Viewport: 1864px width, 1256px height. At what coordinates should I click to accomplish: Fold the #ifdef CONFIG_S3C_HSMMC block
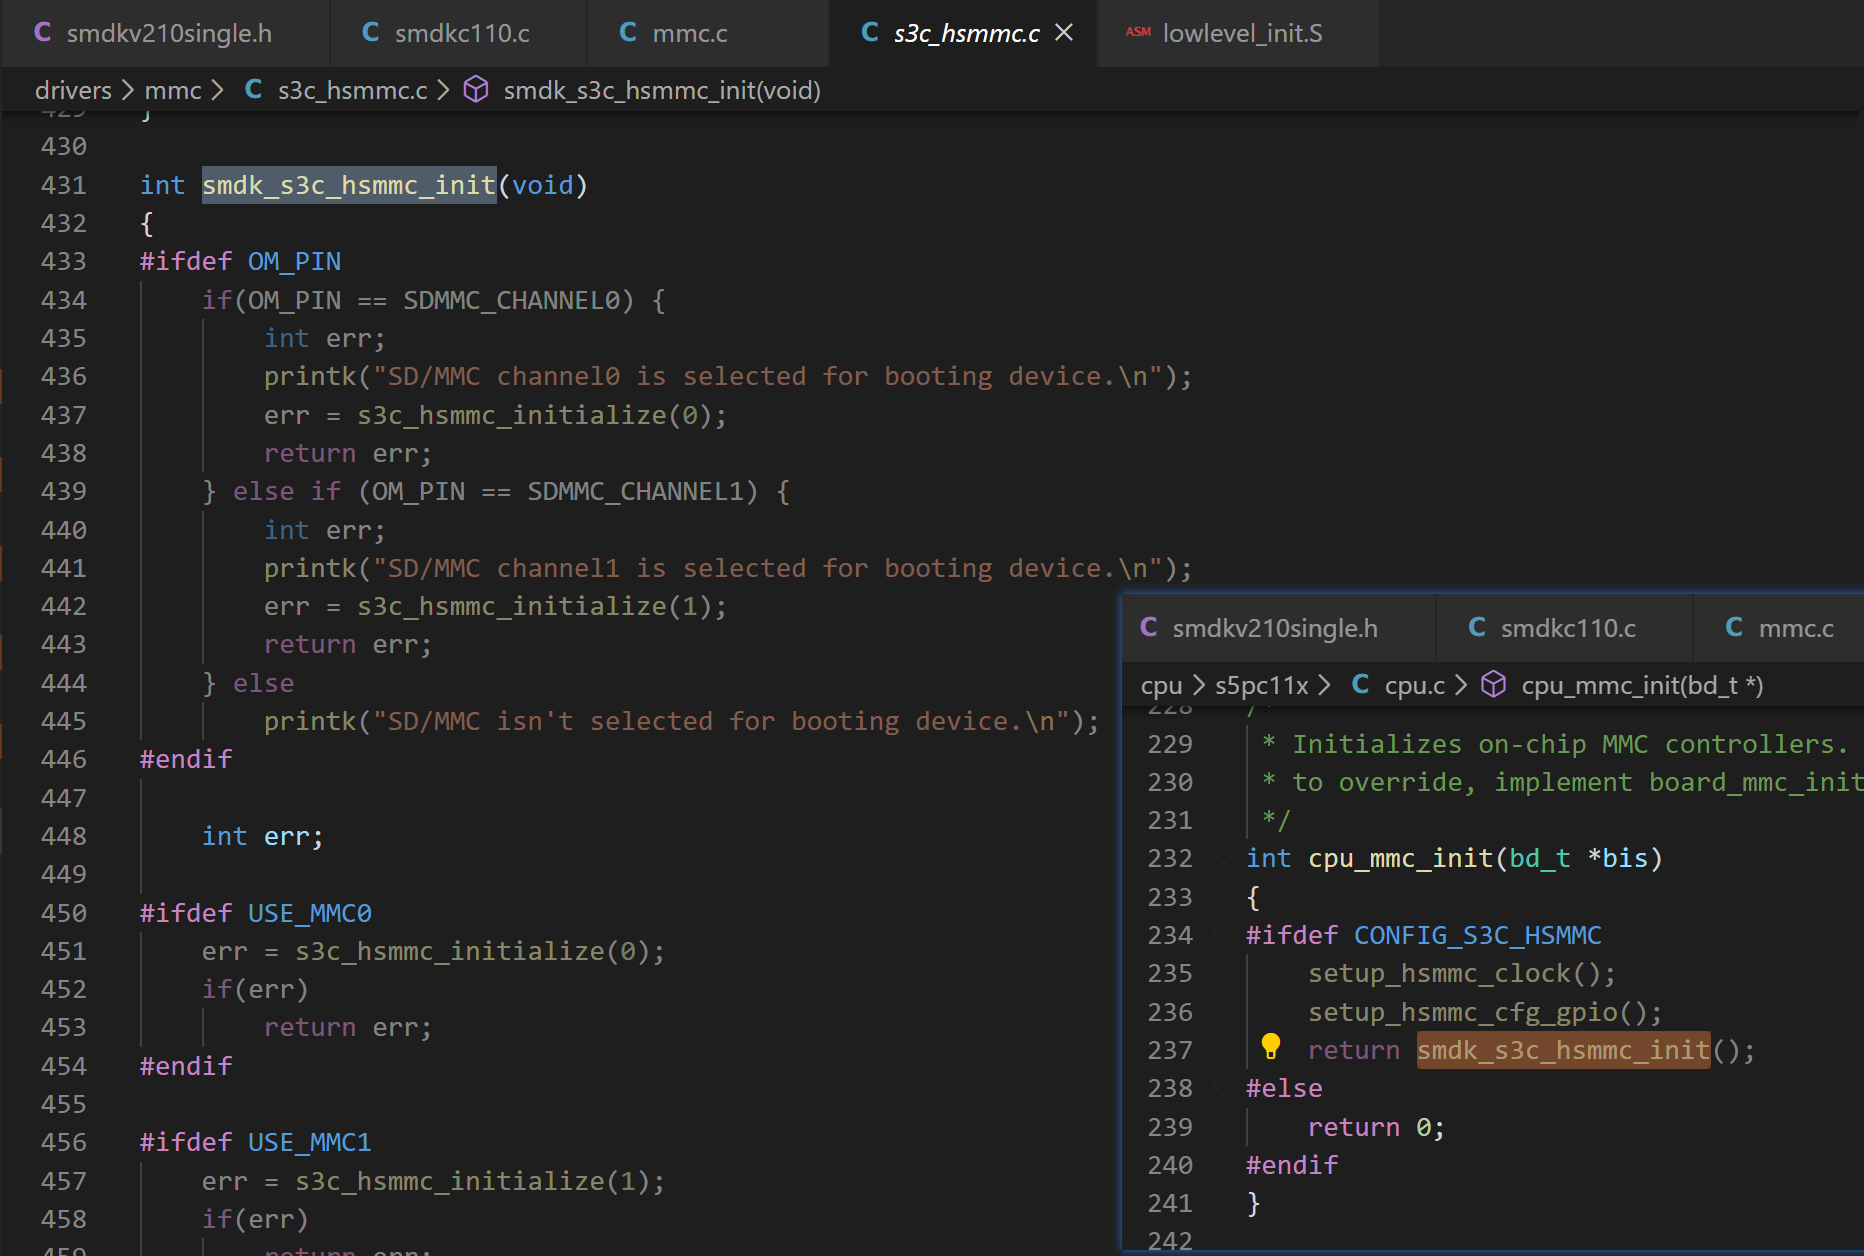click(x=1222, y=936)
